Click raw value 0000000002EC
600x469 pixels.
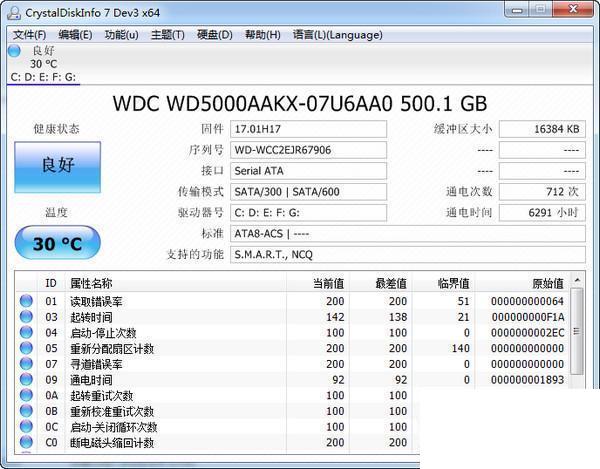pos(528,333)
